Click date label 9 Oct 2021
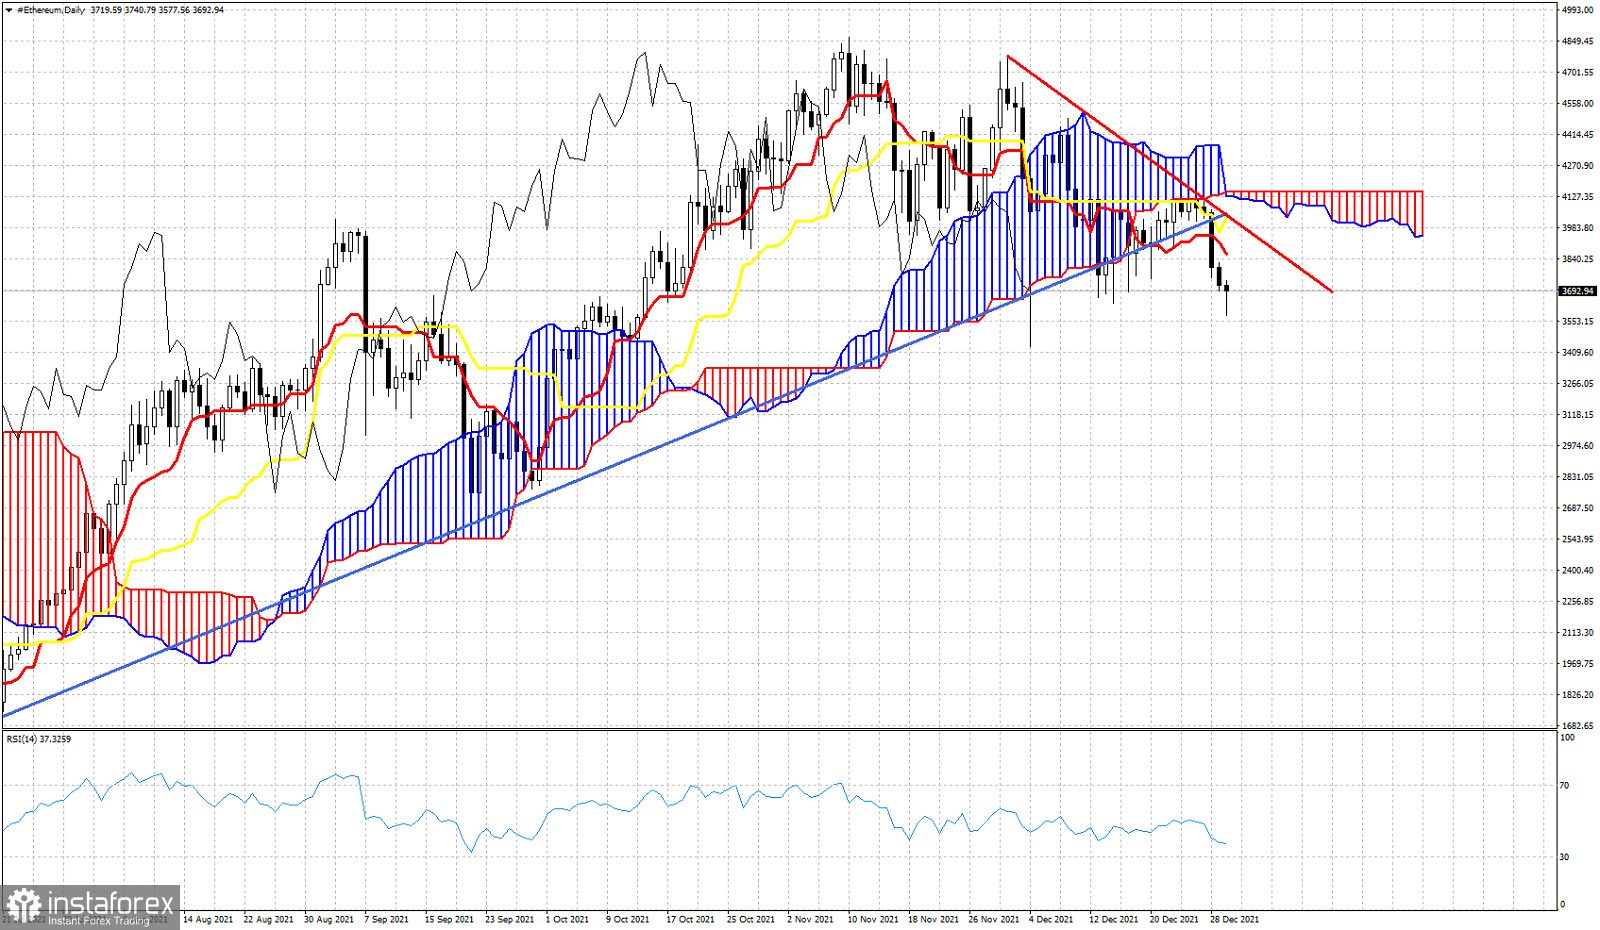Screen dimensions: 1600x930 pos(628,919)
